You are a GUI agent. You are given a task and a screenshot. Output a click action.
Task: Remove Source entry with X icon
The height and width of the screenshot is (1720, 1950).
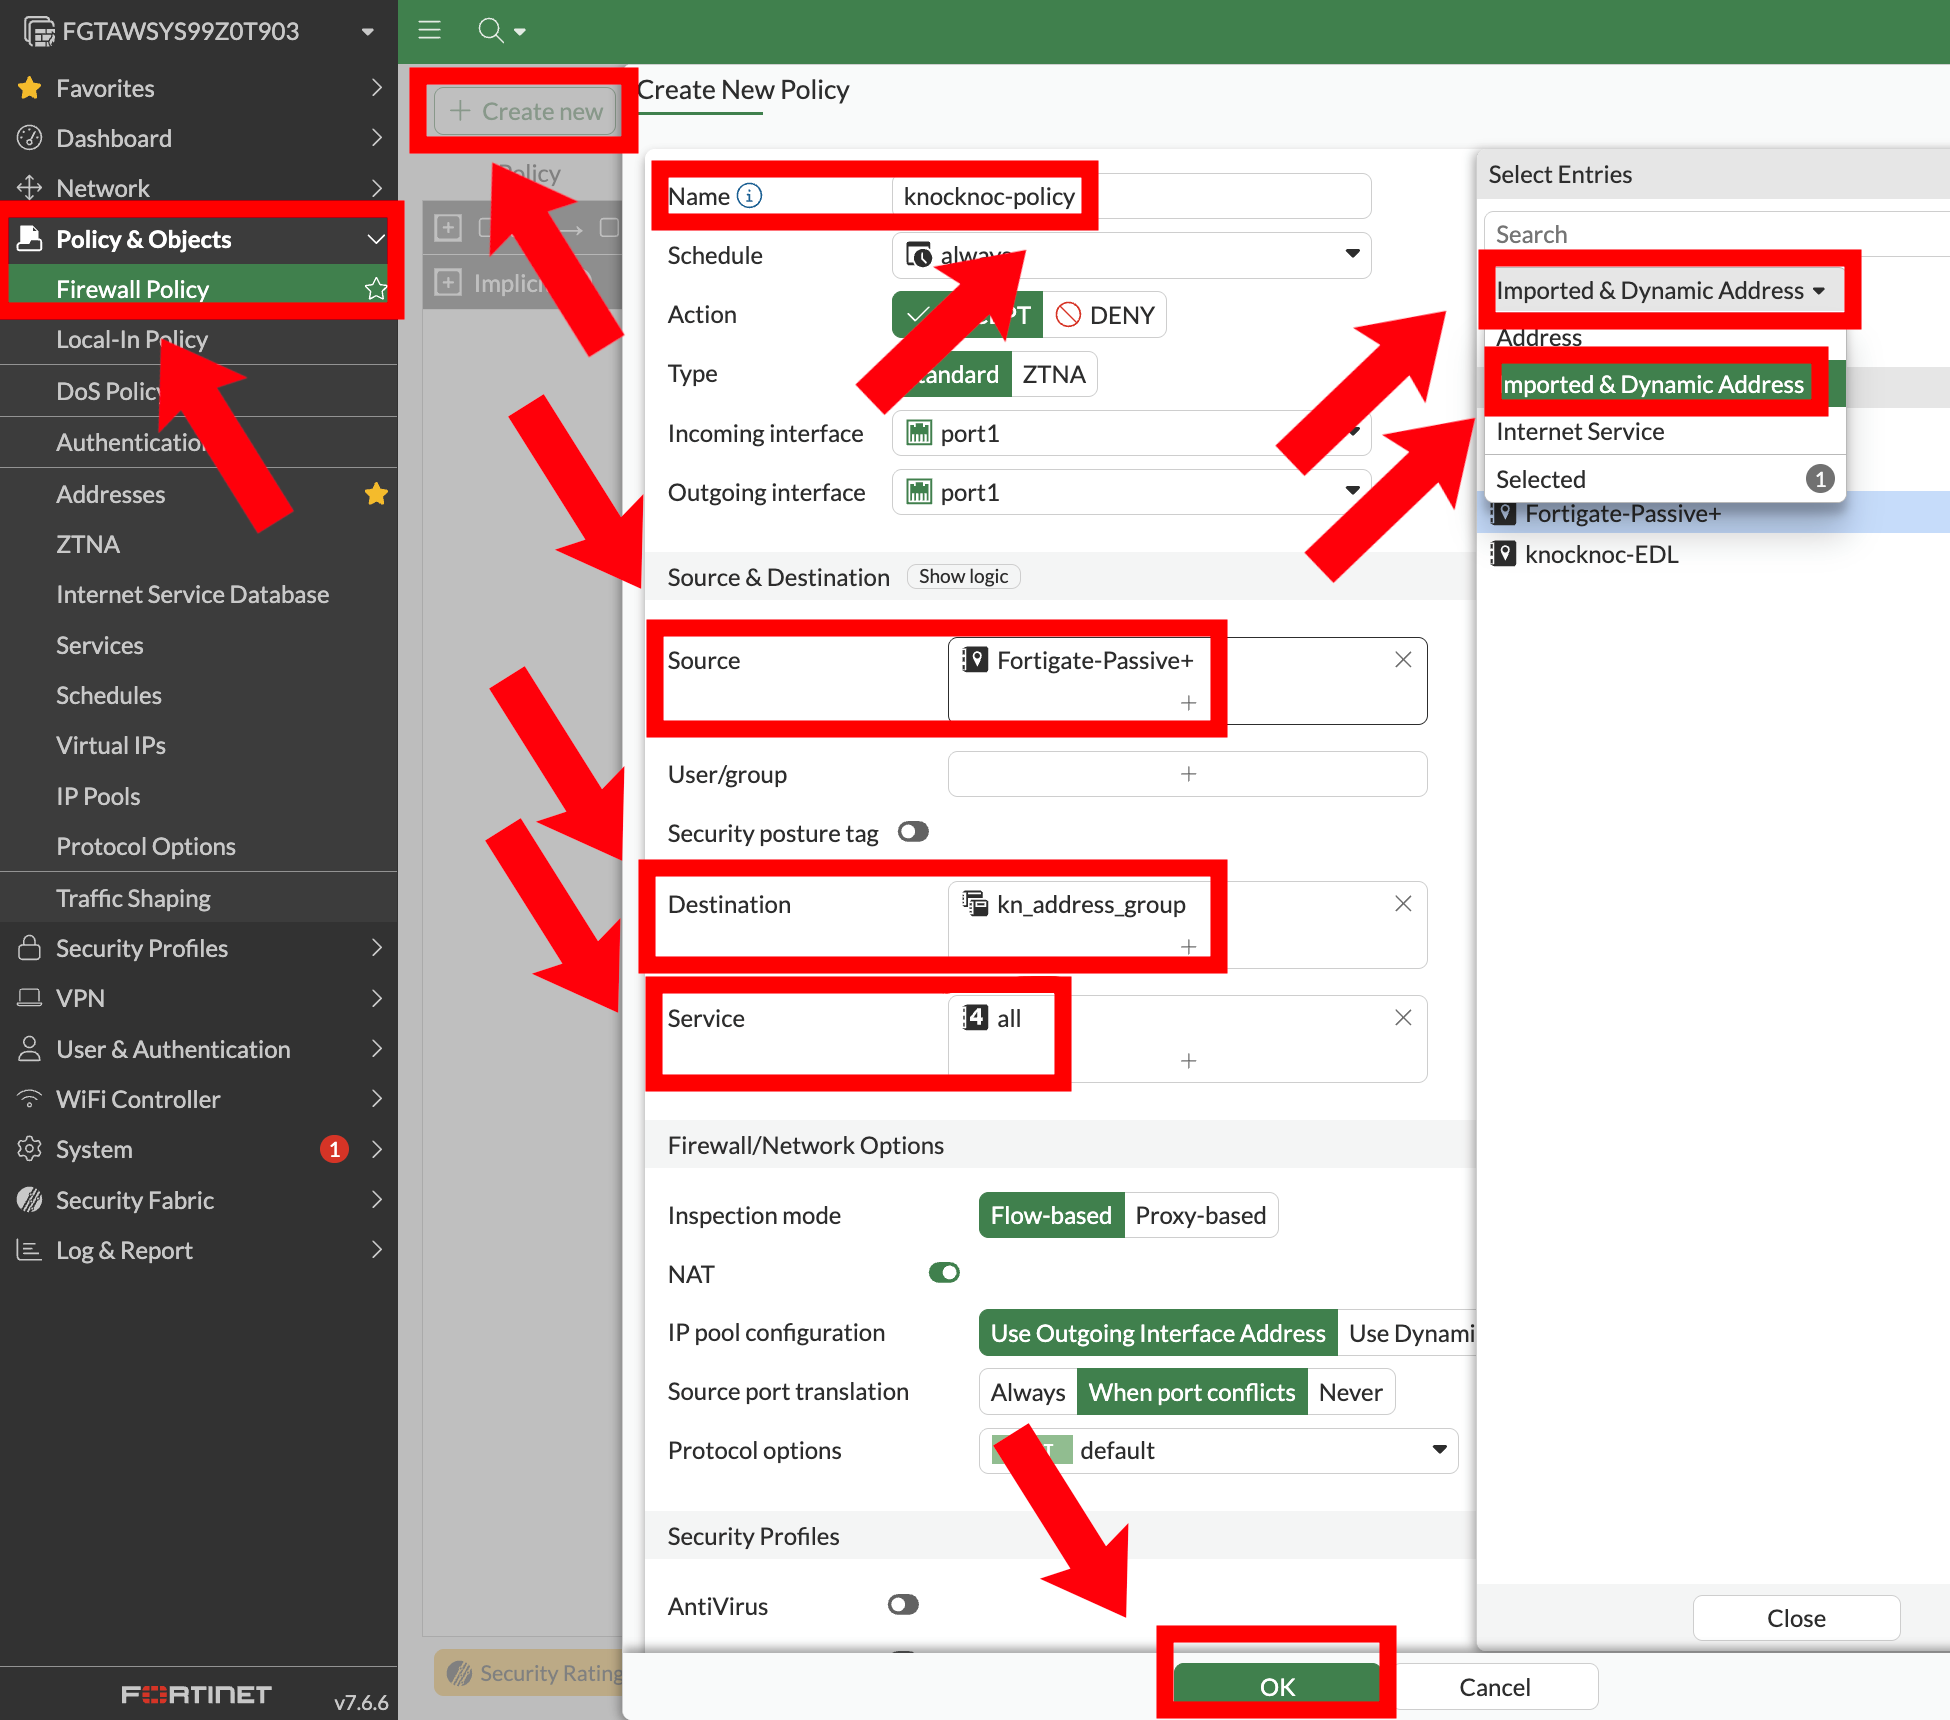pos(1403,660)
